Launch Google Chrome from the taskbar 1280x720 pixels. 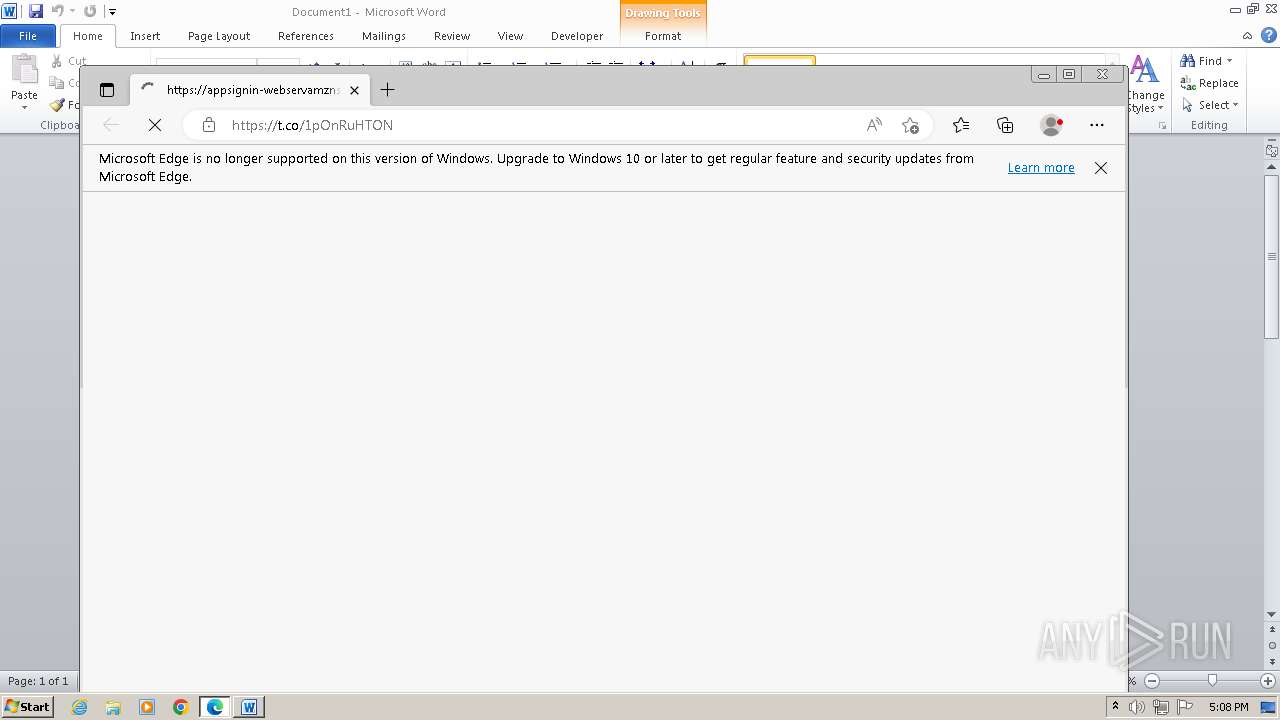click(x=181, y=707)
